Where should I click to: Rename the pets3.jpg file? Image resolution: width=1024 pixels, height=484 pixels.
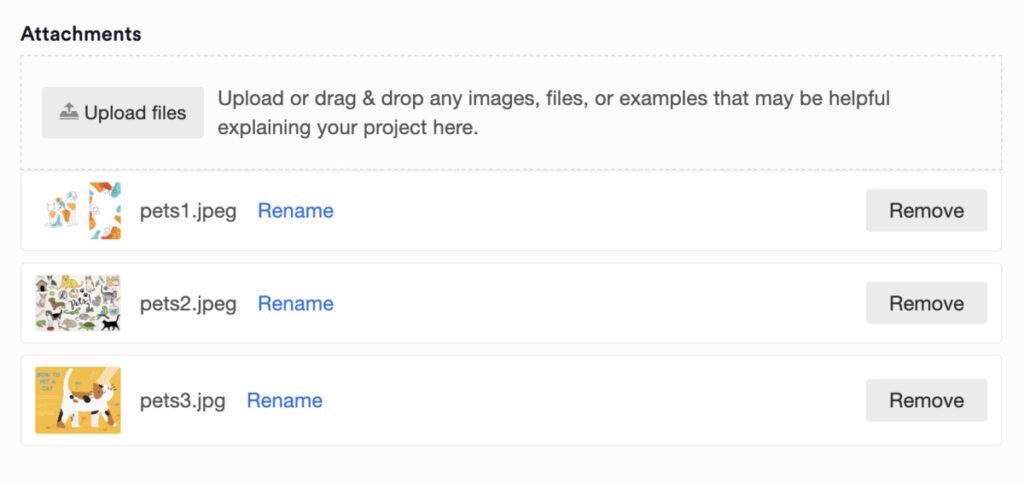point(284,401)
